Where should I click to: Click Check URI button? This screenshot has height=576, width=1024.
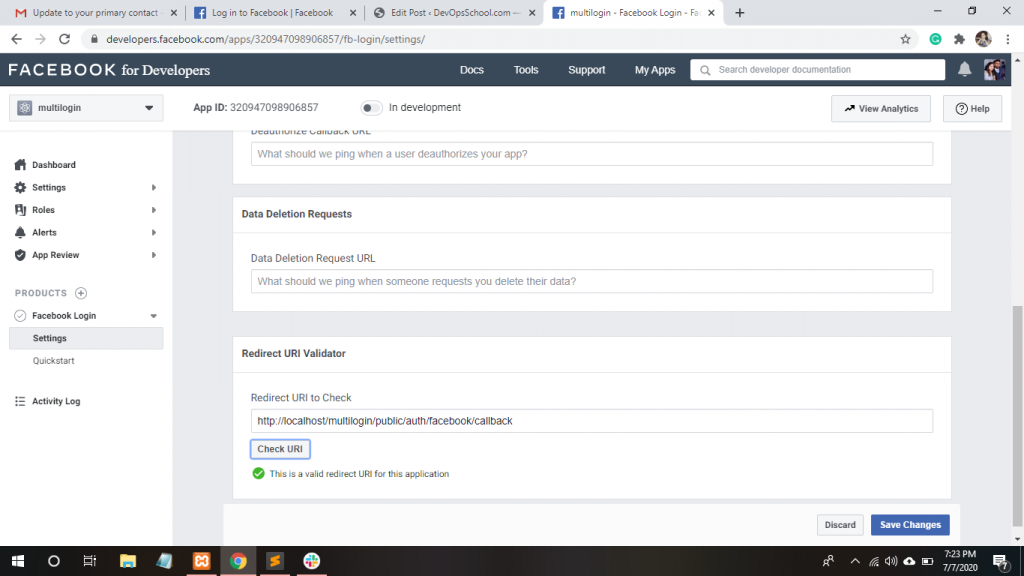coord(280,449)
